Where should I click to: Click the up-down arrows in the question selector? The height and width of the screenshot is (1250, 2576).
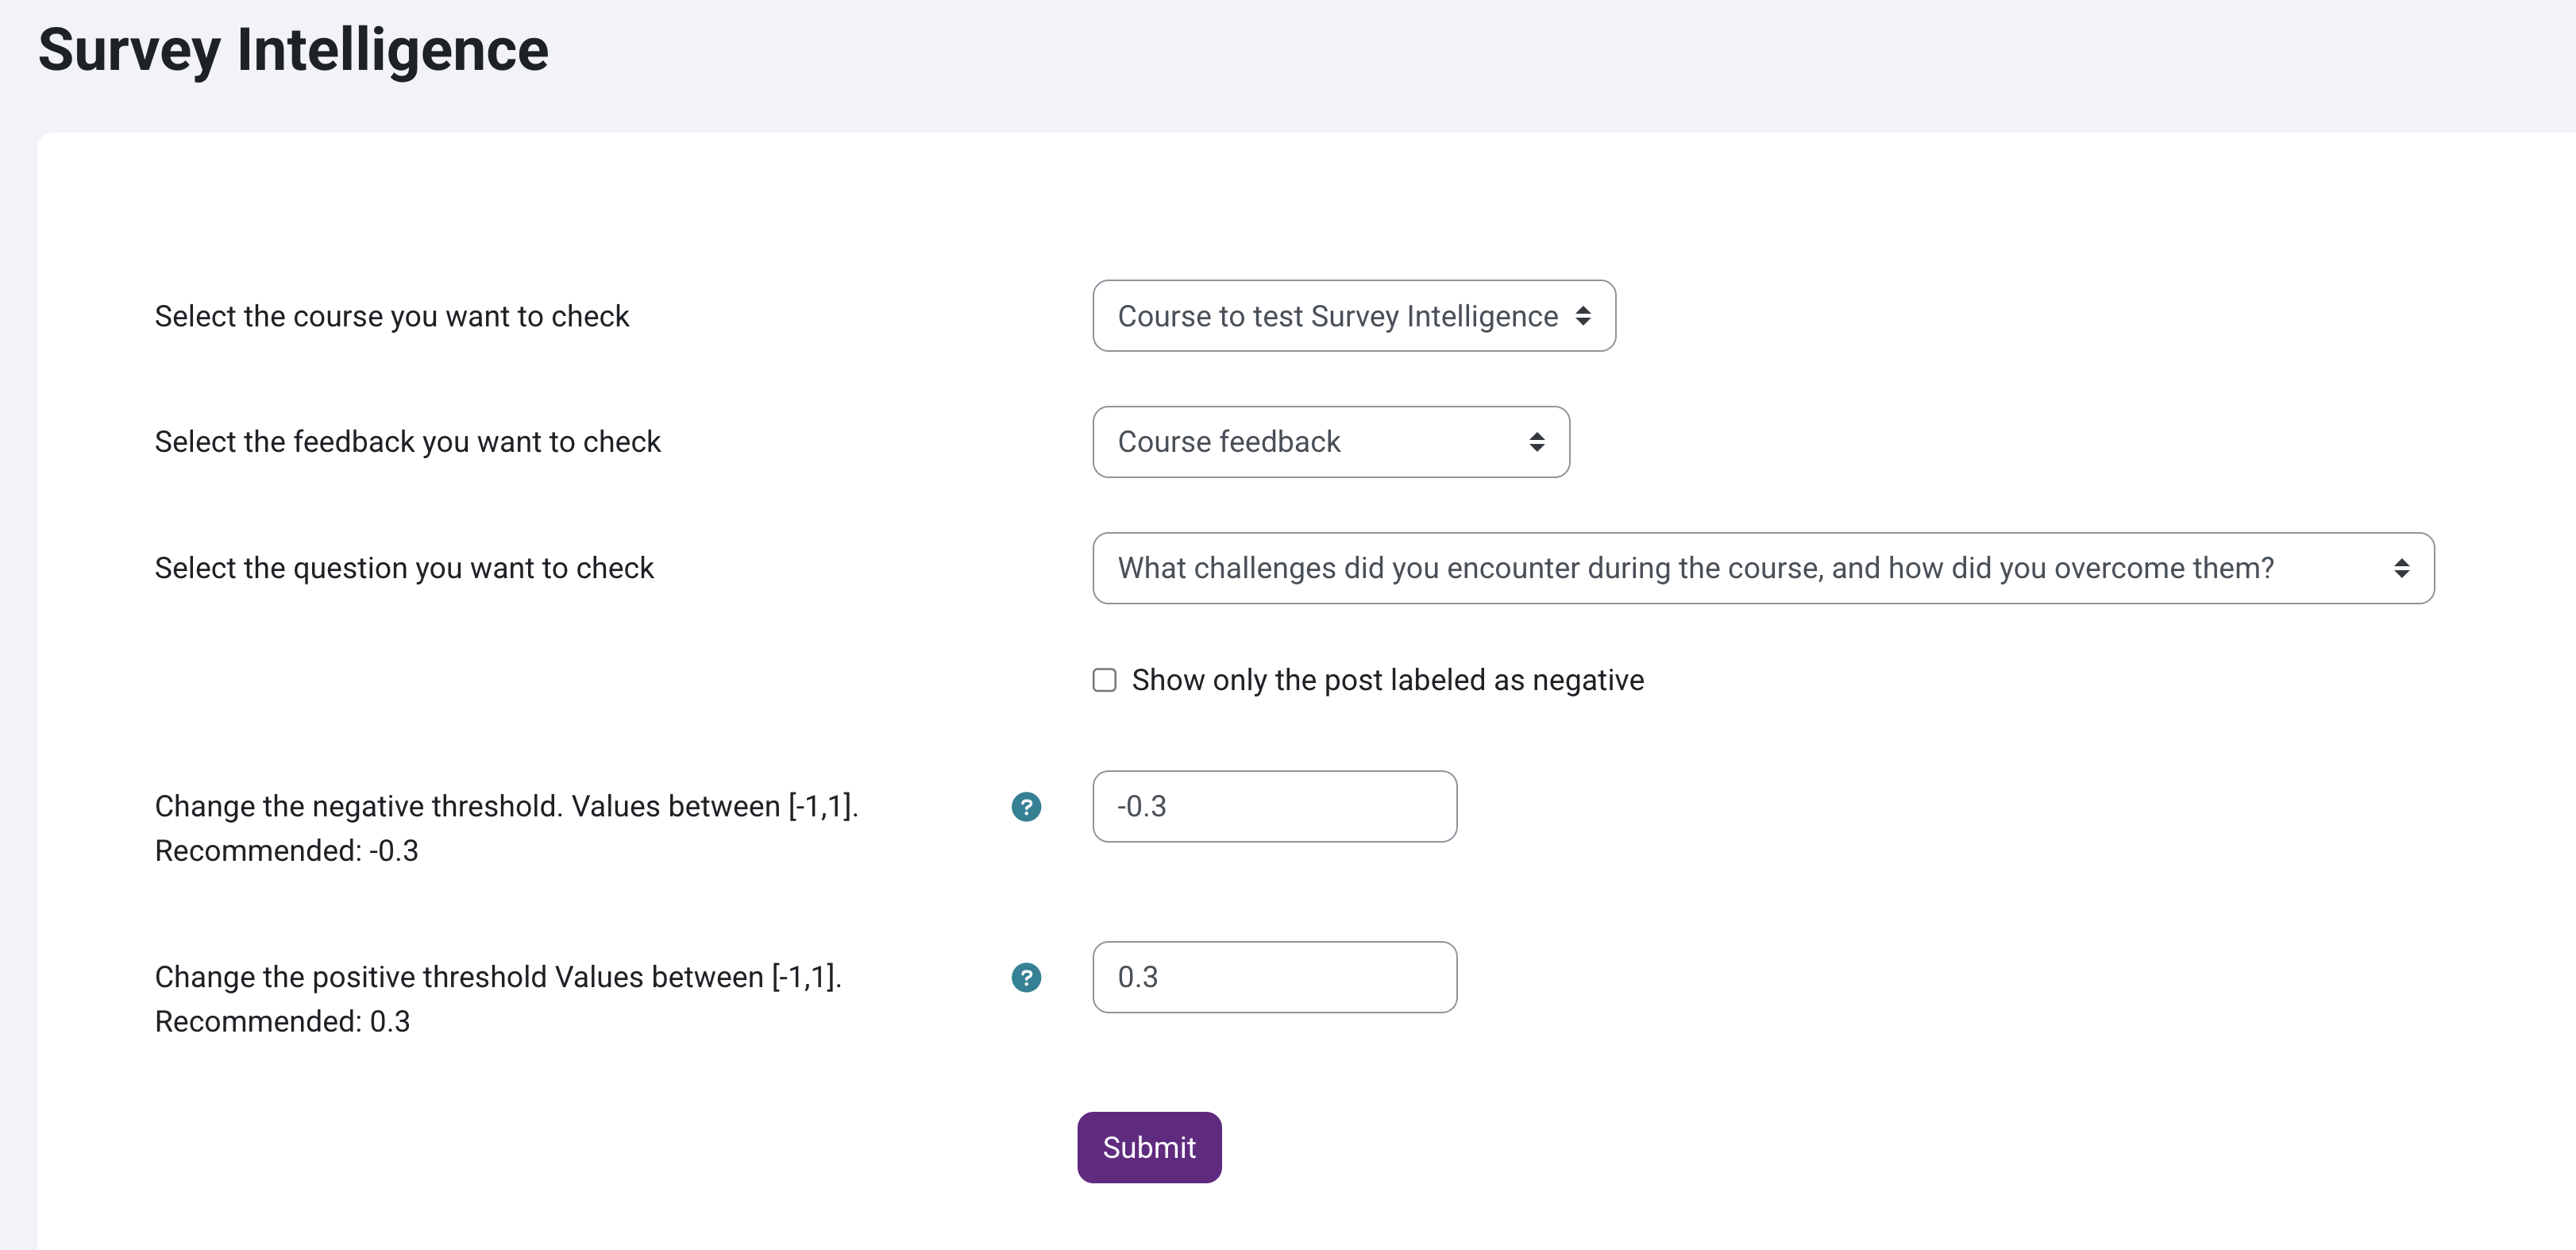pyautogui.click(x=2401, y=568)
